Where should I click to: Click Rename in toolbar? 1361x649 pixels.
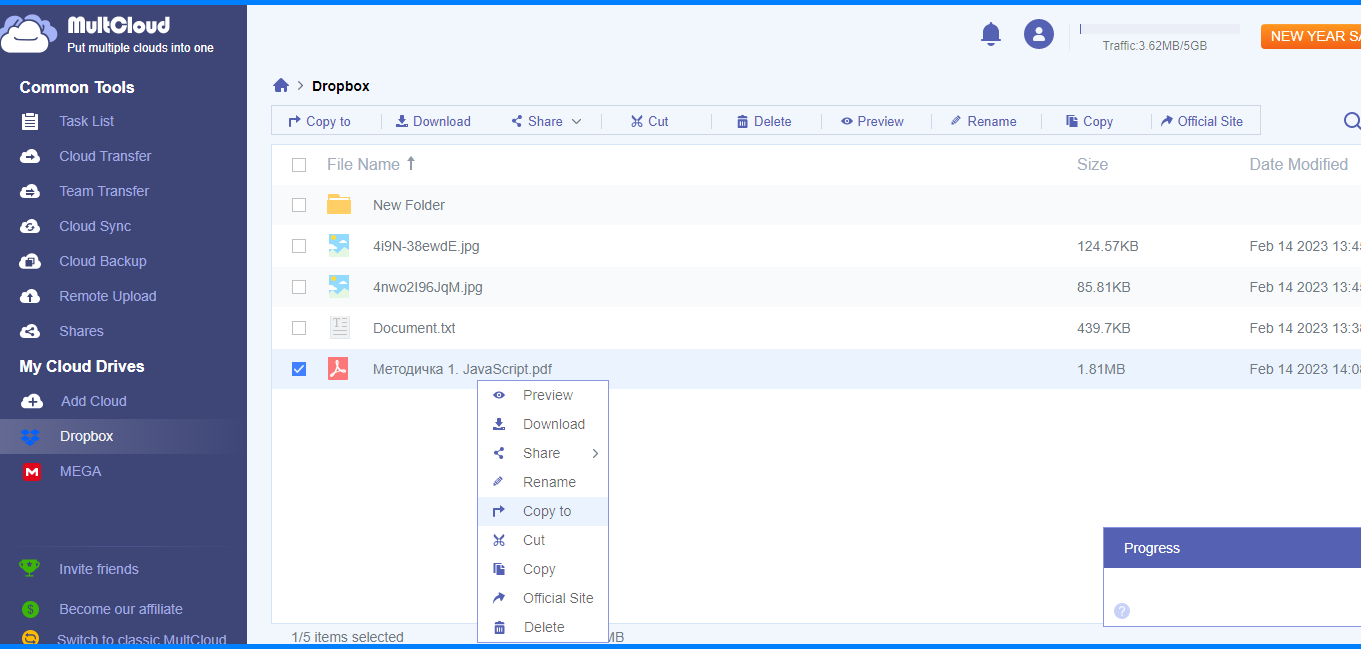coord(983,121)
